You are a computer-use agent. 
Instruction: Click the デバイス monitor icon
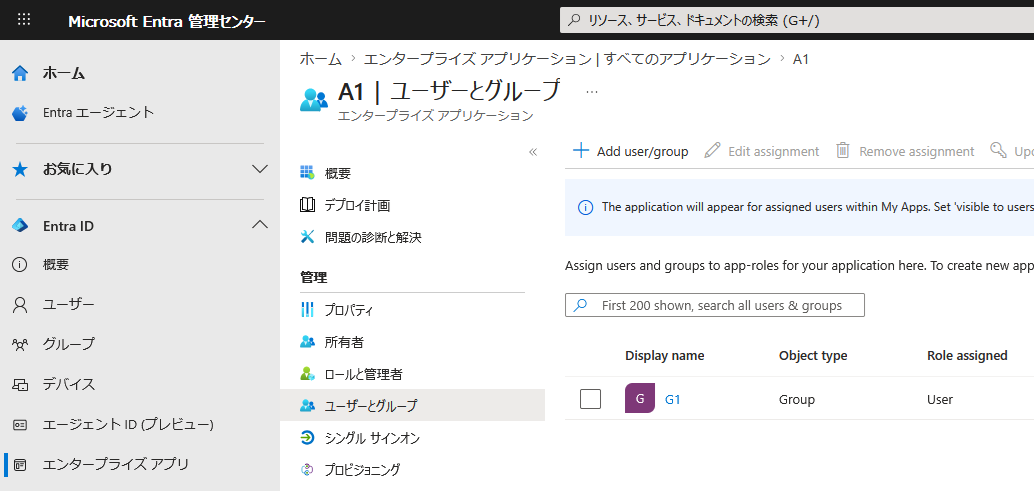(20, 384)
